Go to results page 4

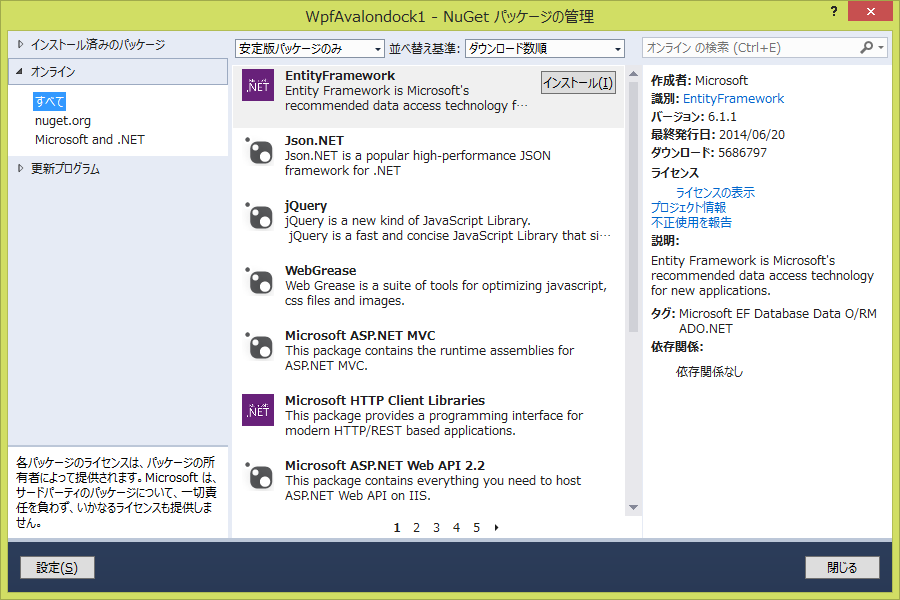(x=456, y=528)
